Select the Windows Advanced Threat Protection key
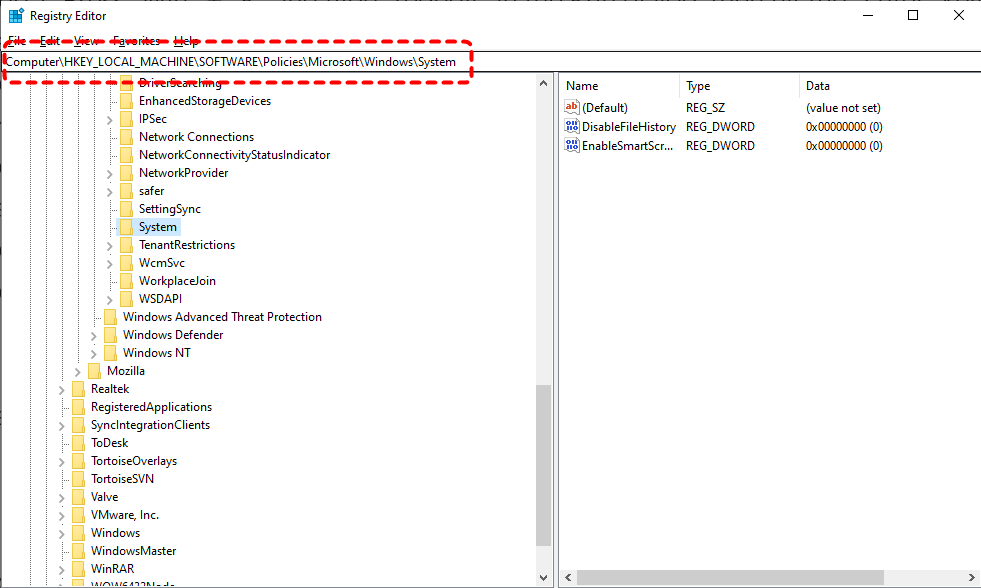981x588 pixels. [222, 317]
